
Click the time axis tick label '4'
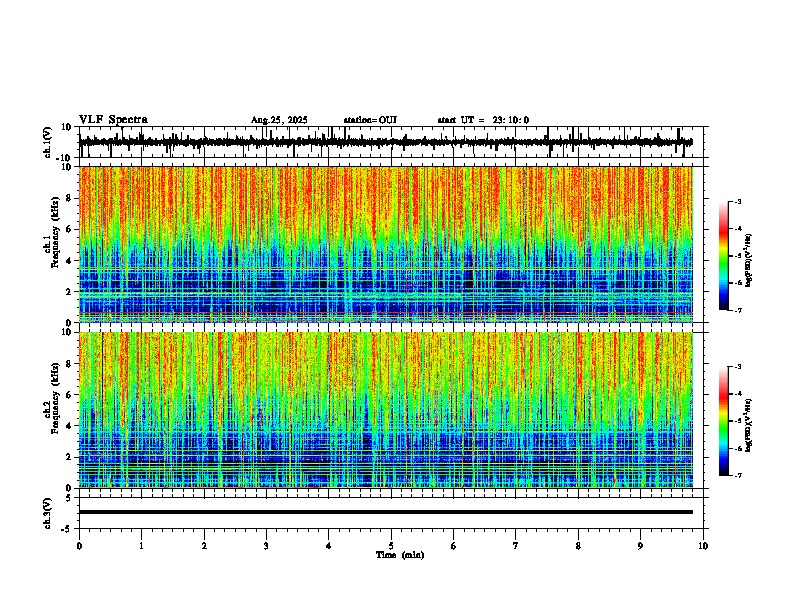click(329, 546)
